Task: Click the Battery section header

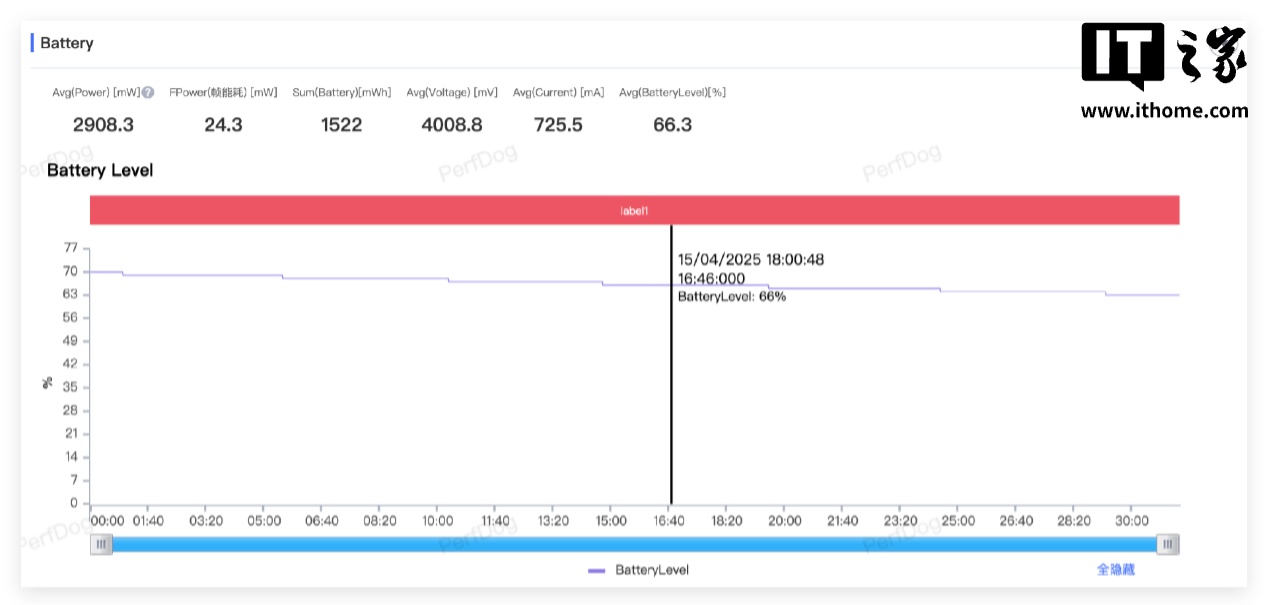Action: pos(67,43)
